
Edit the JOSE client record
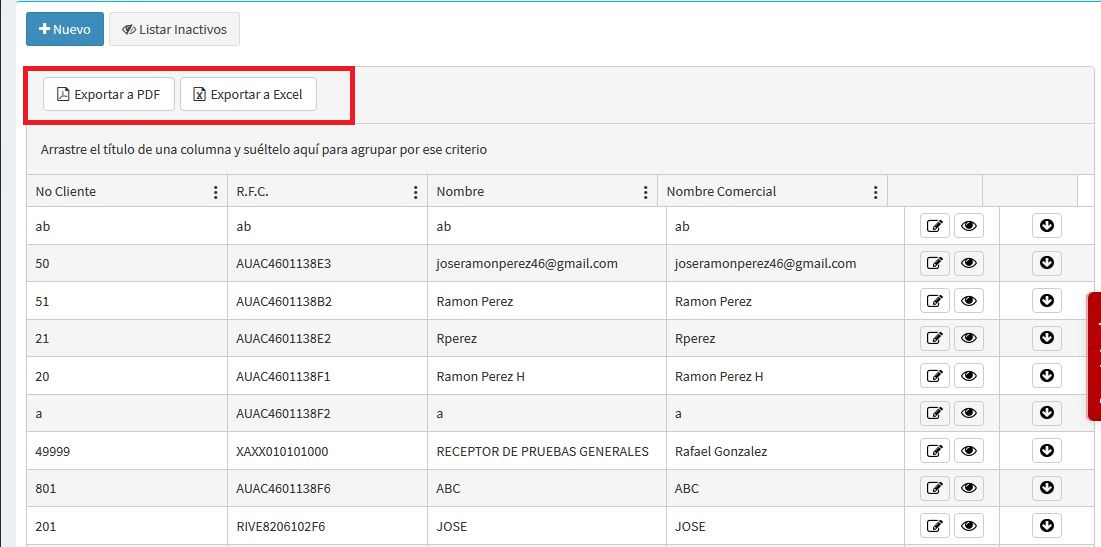[934, 526]
